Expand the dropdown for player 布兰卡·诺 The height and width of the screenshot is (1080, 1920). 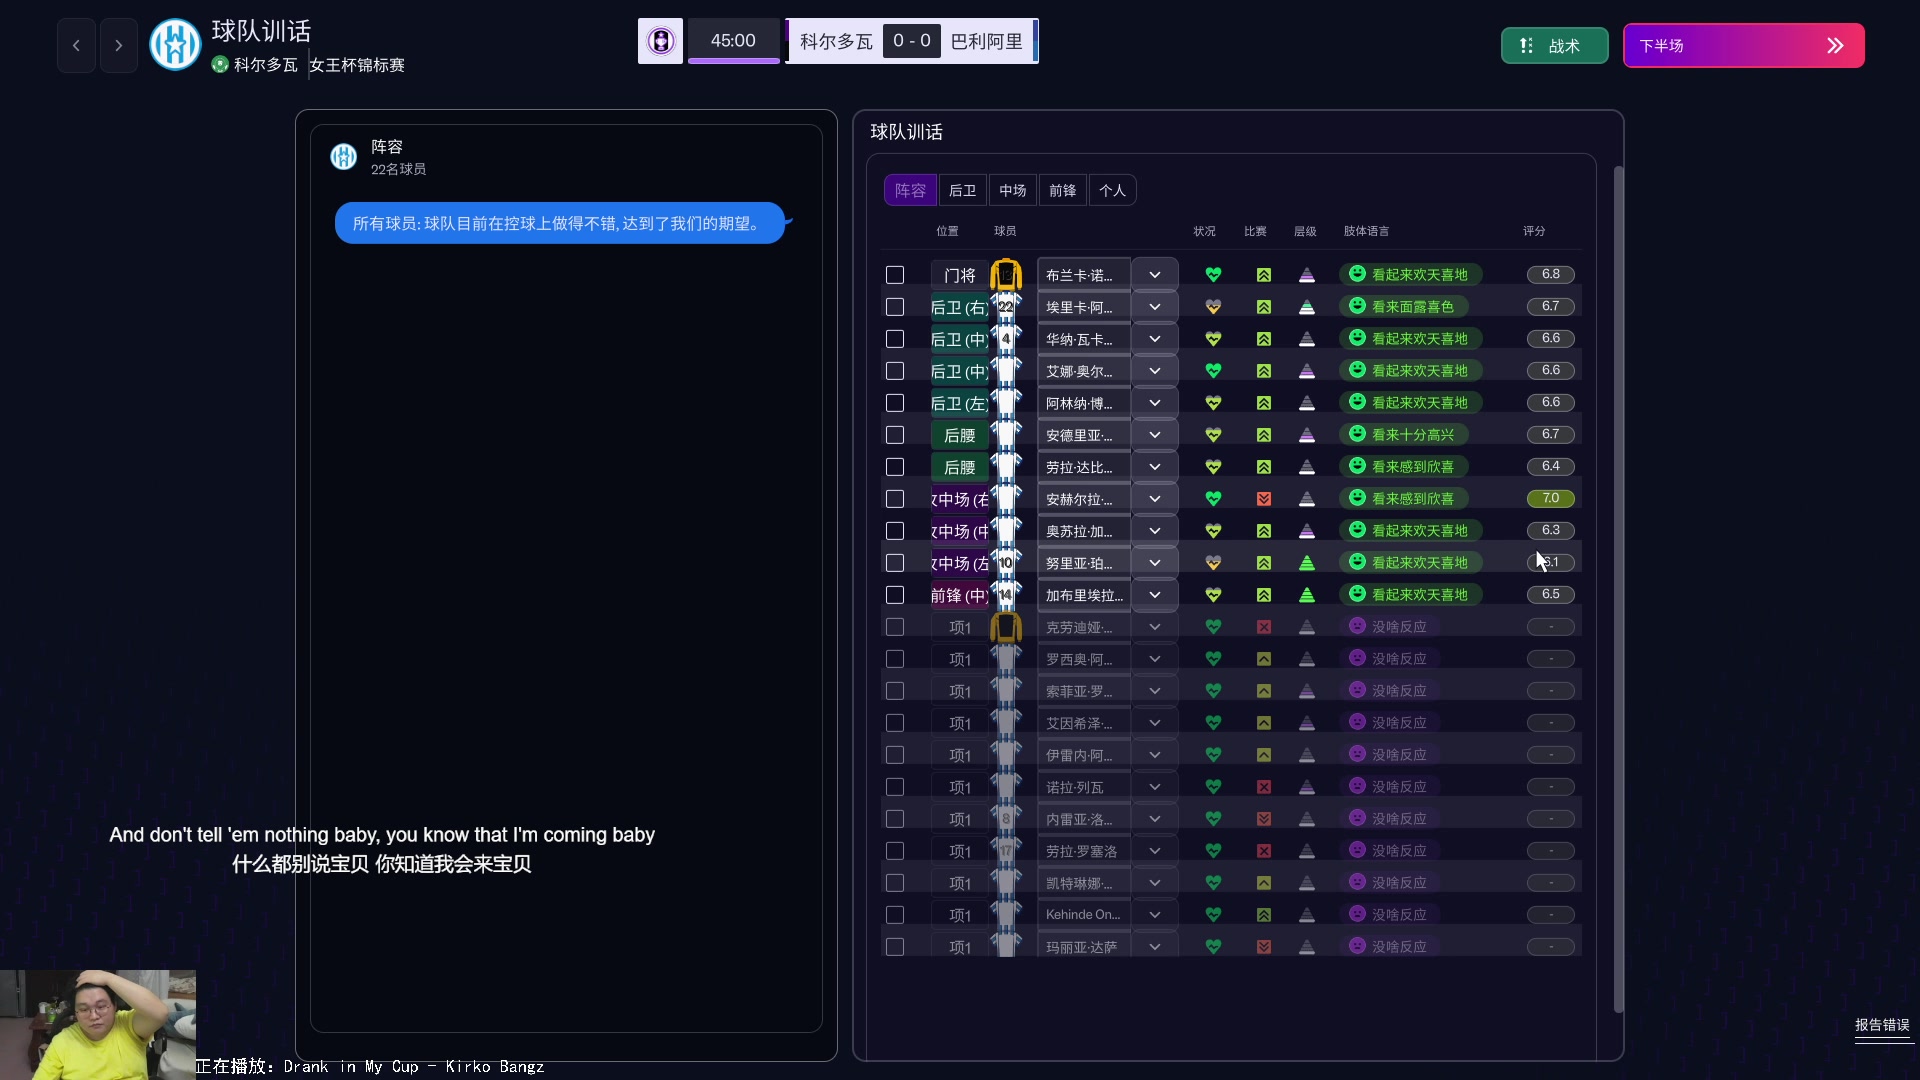pyautogui.click(x=1155, y=274)
